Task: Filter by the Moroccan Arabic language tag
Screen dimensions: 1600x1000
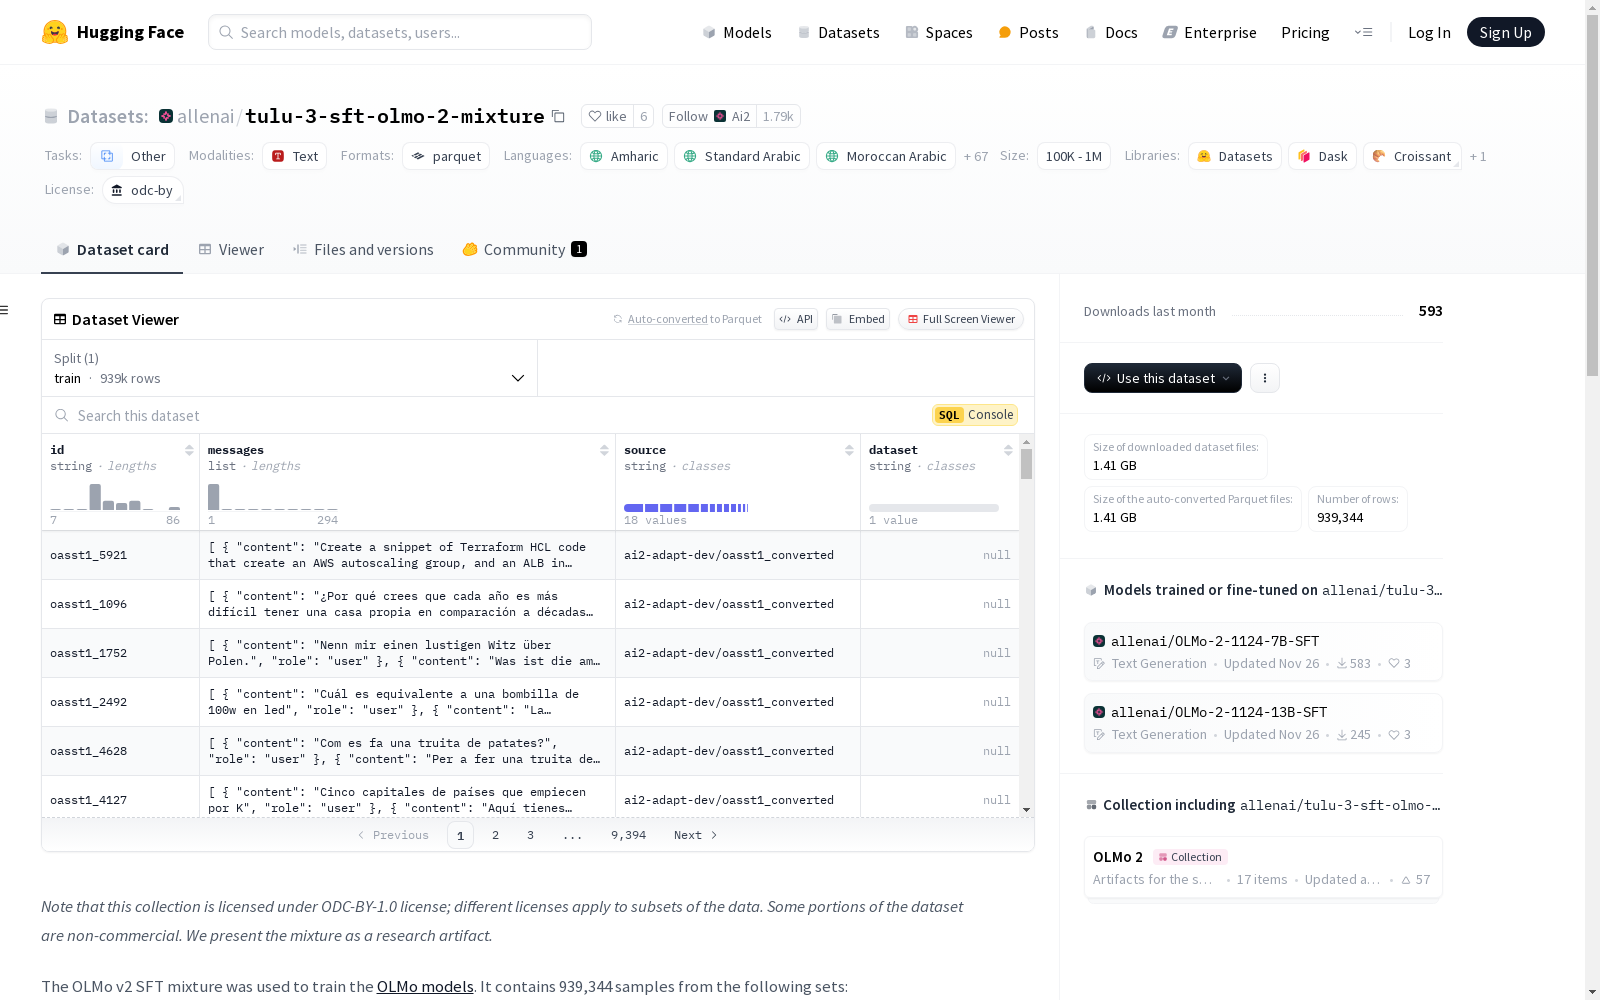Action: click(x=886, y=156)
